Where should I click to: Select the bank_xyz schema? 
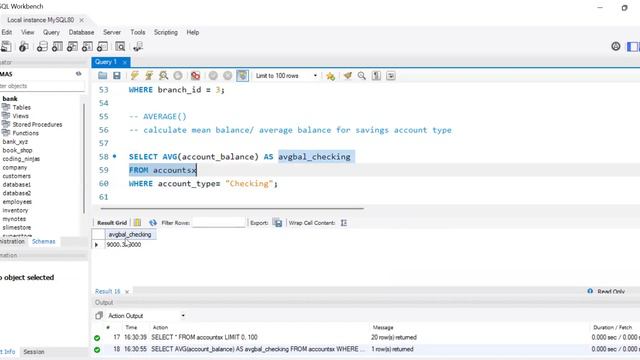coord(15,142)
